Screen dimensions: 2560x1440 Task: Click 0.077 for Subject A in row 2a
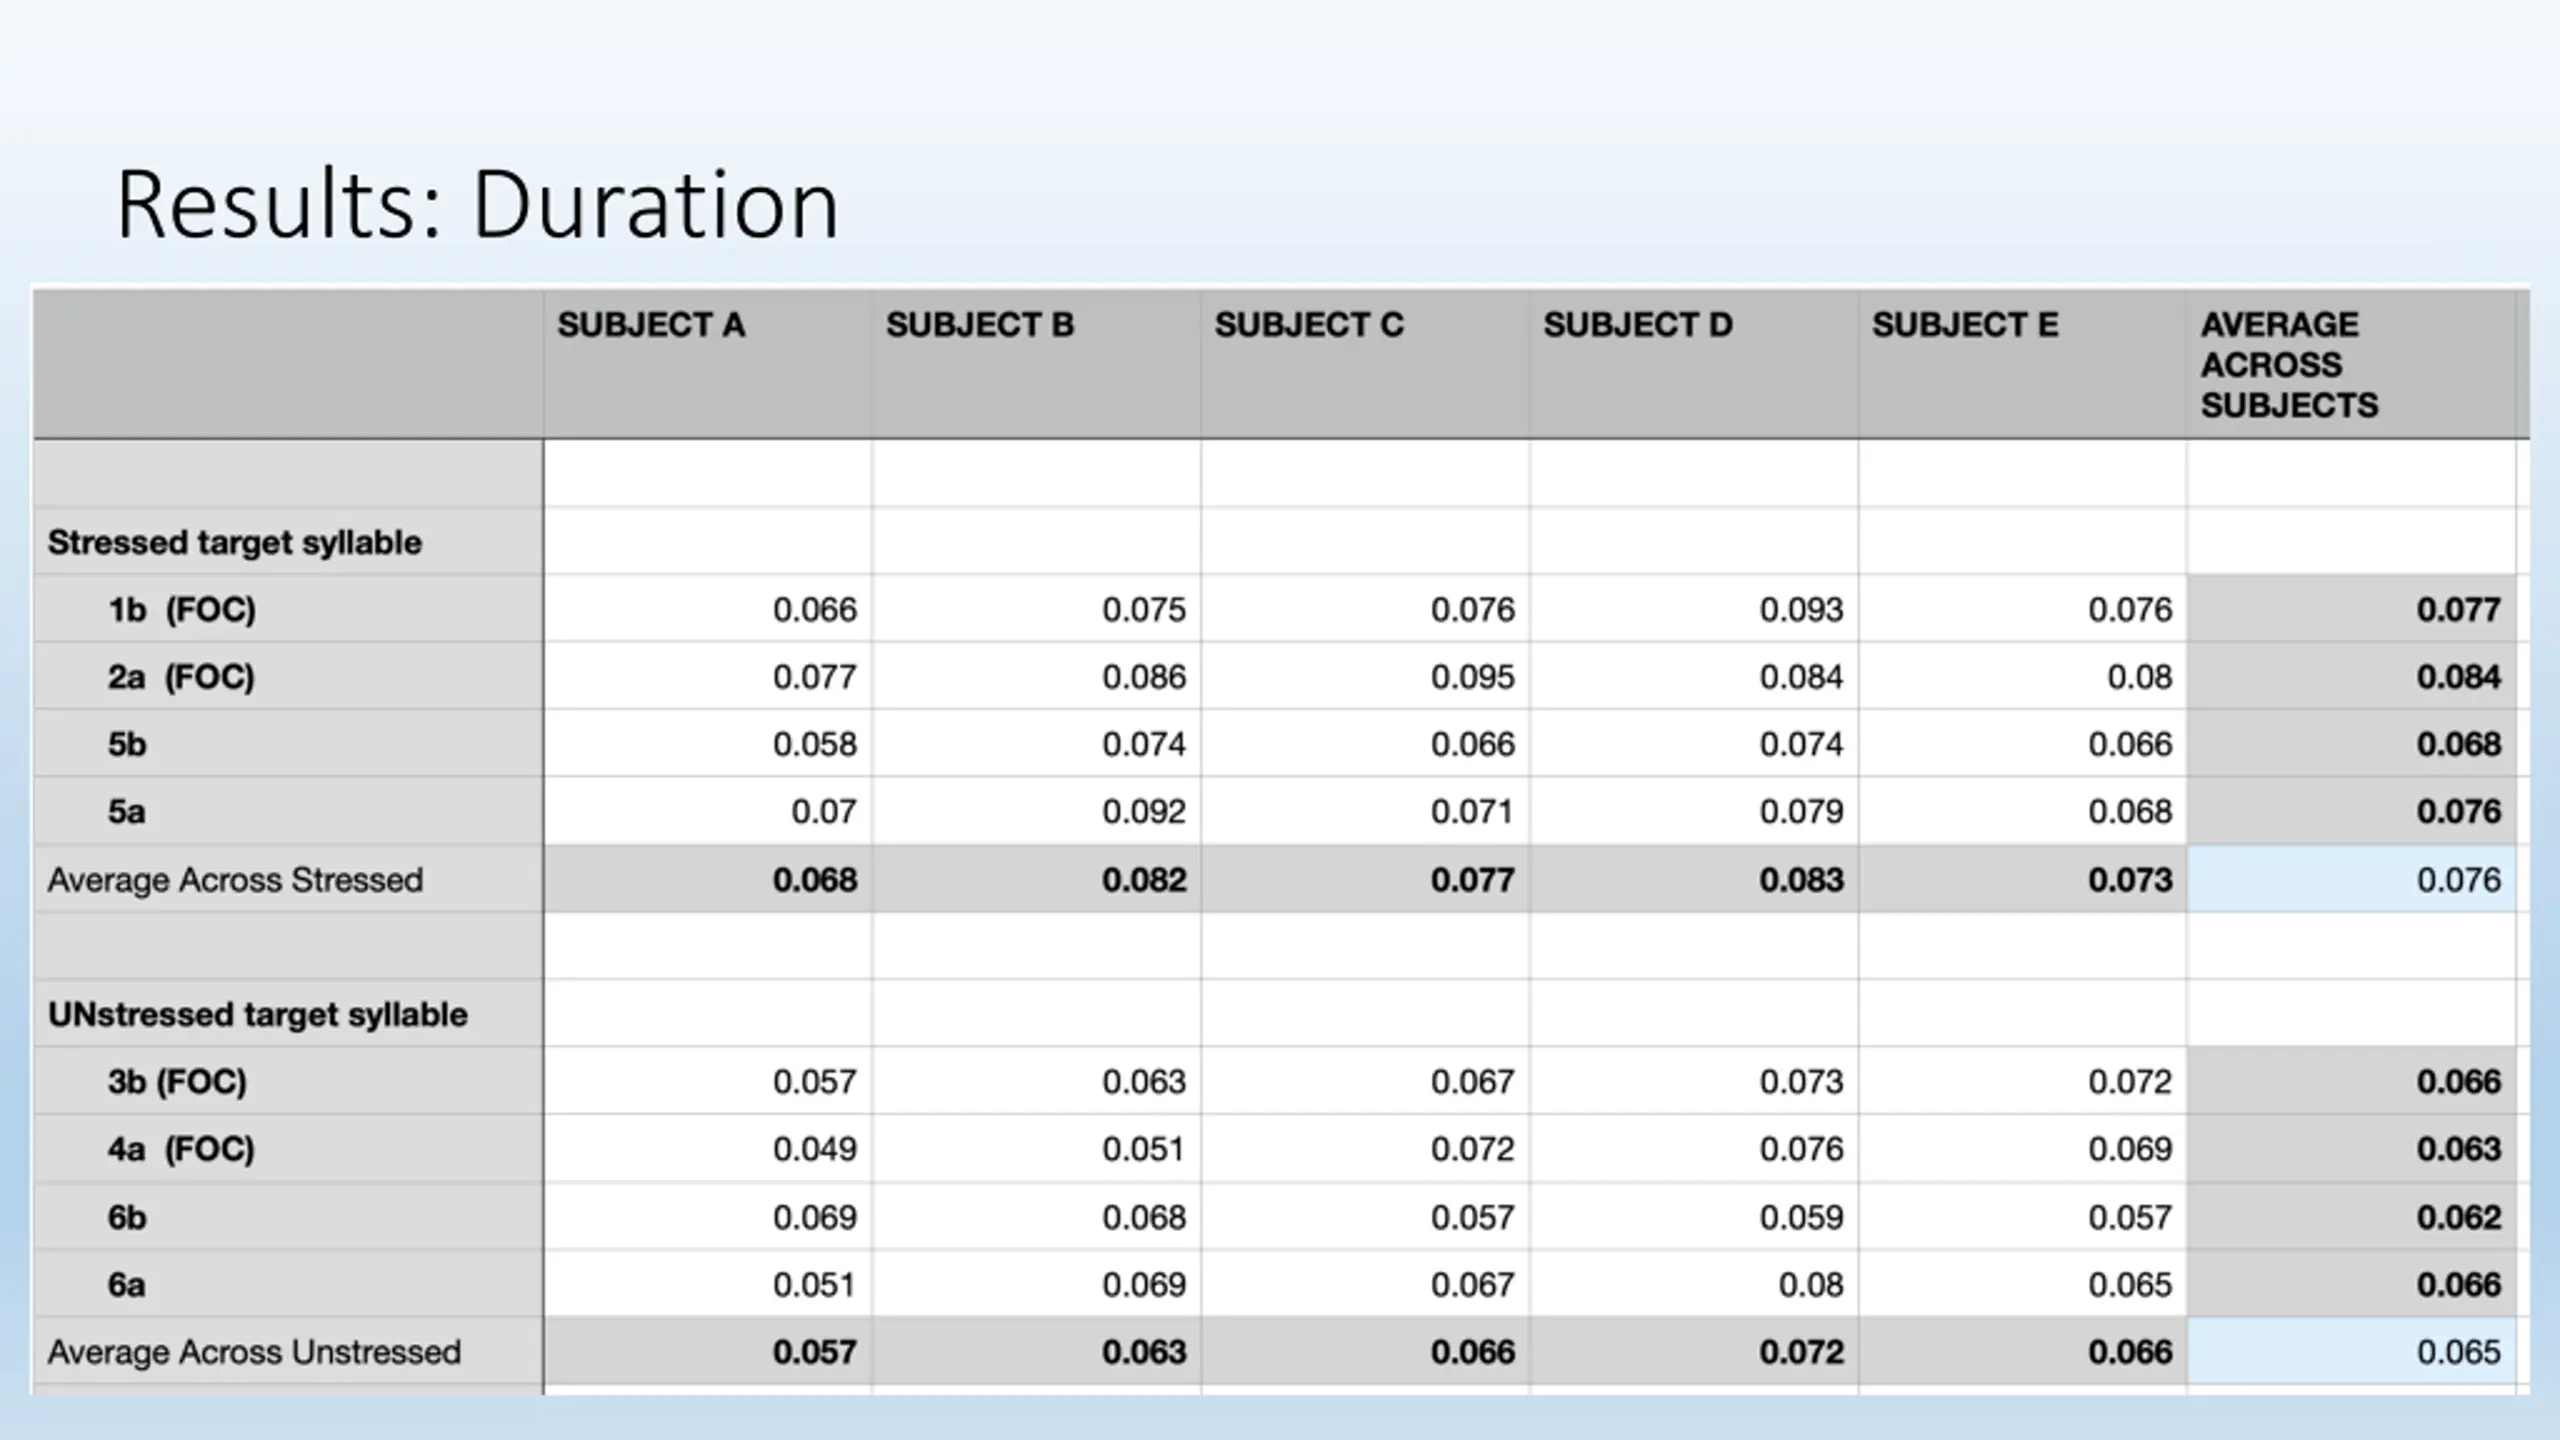coord(815,677)
